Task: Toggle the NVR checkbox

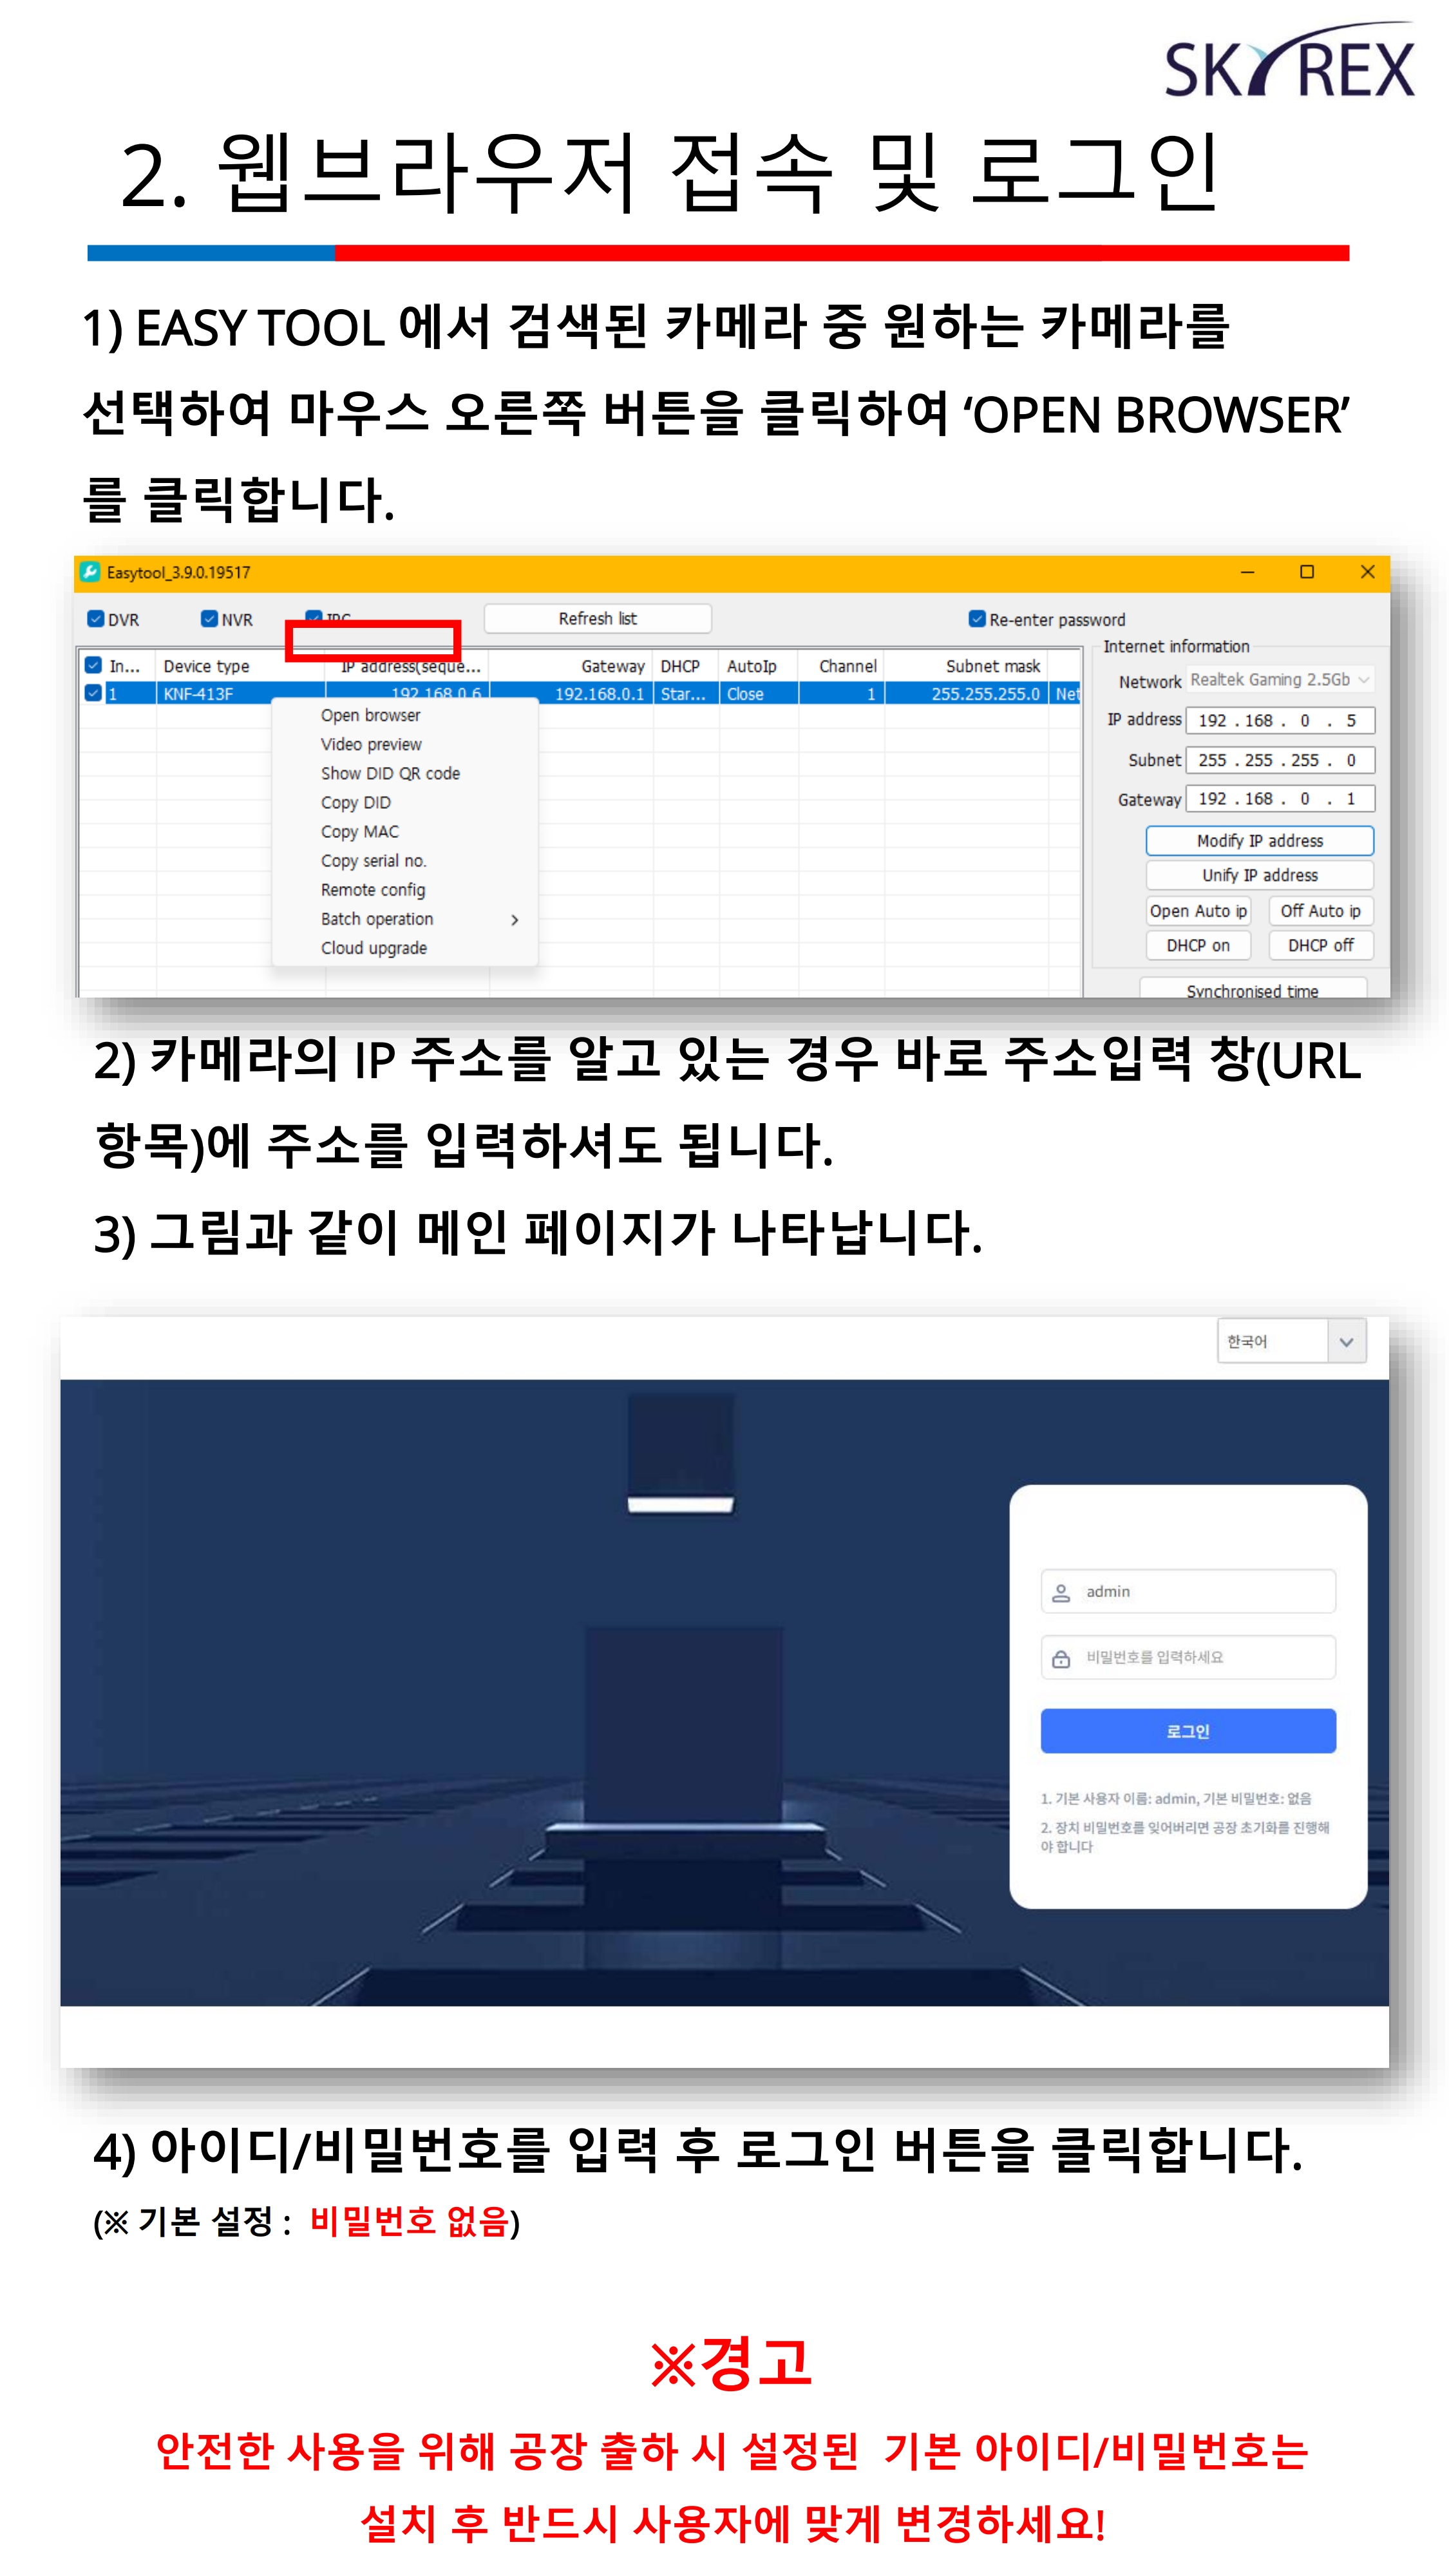Action: 209,619
